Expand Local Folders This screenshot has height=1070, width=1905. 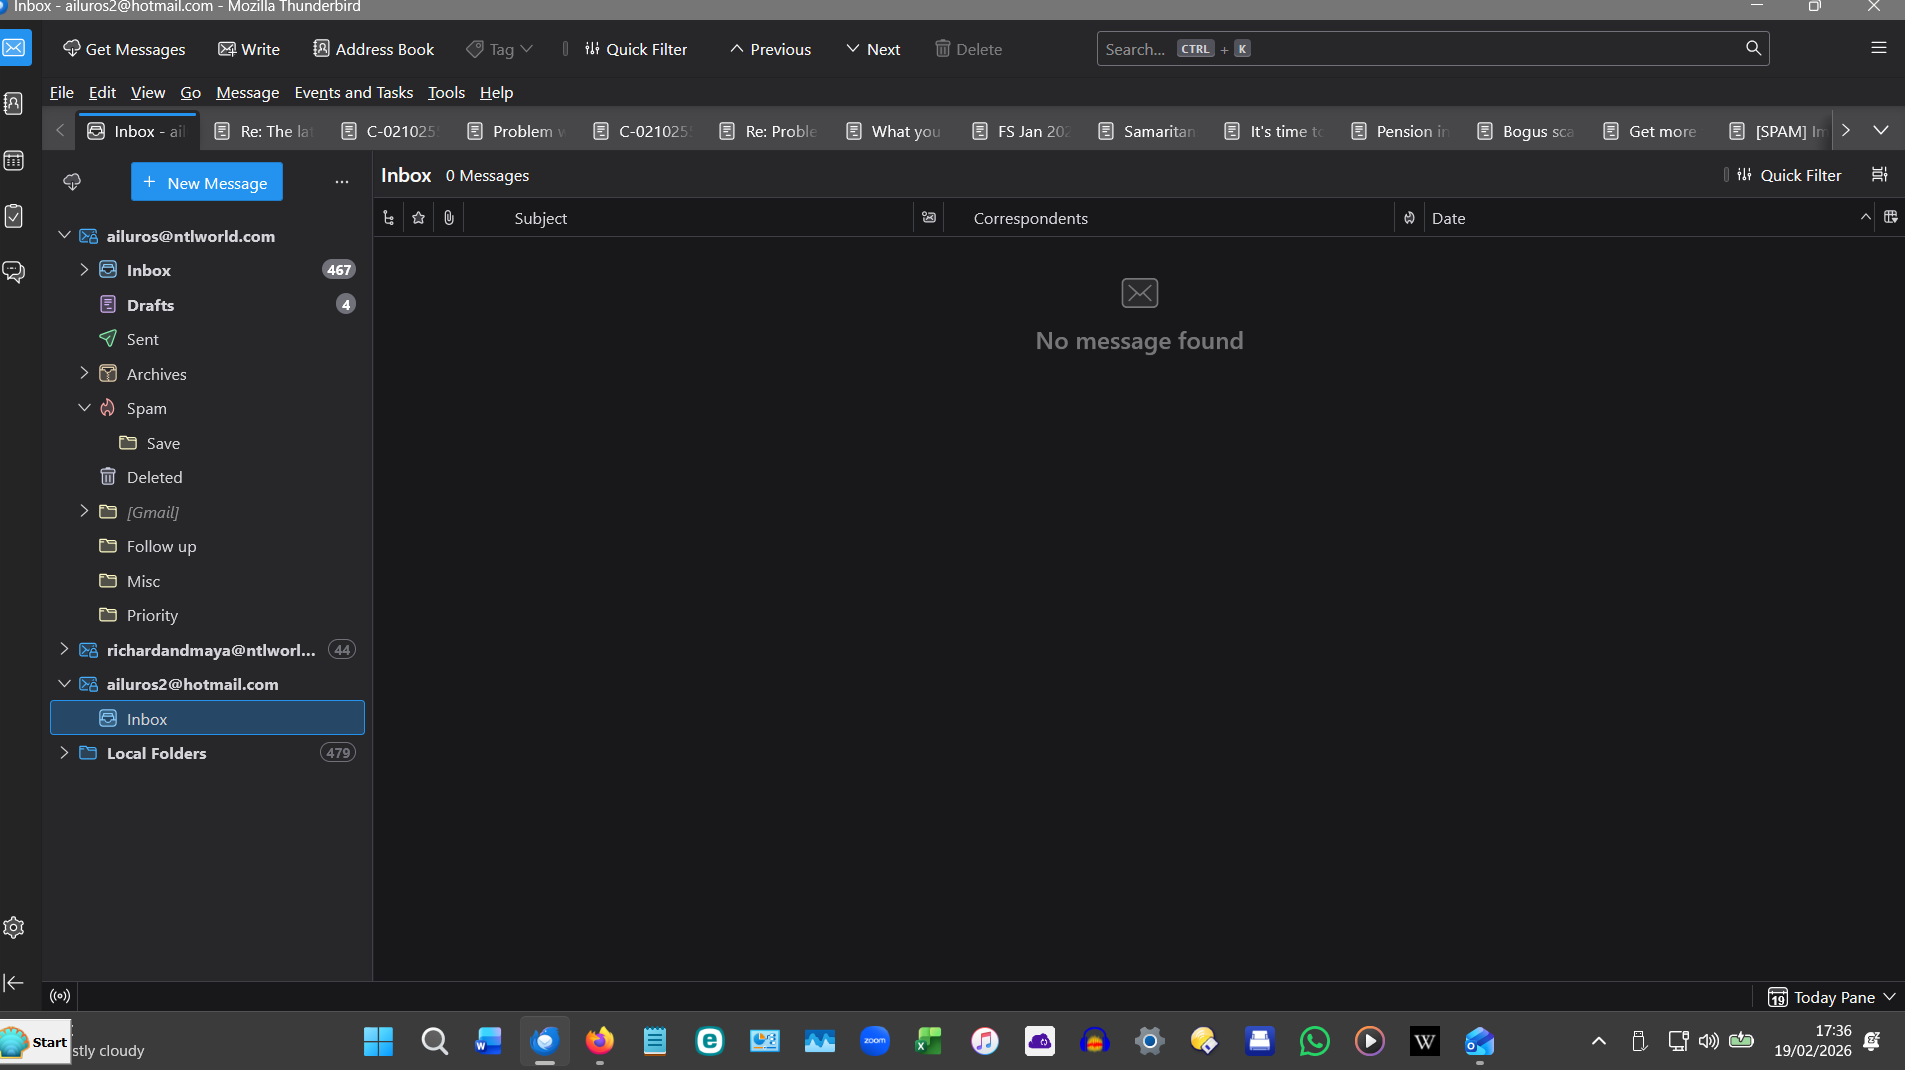coord(65,752)
